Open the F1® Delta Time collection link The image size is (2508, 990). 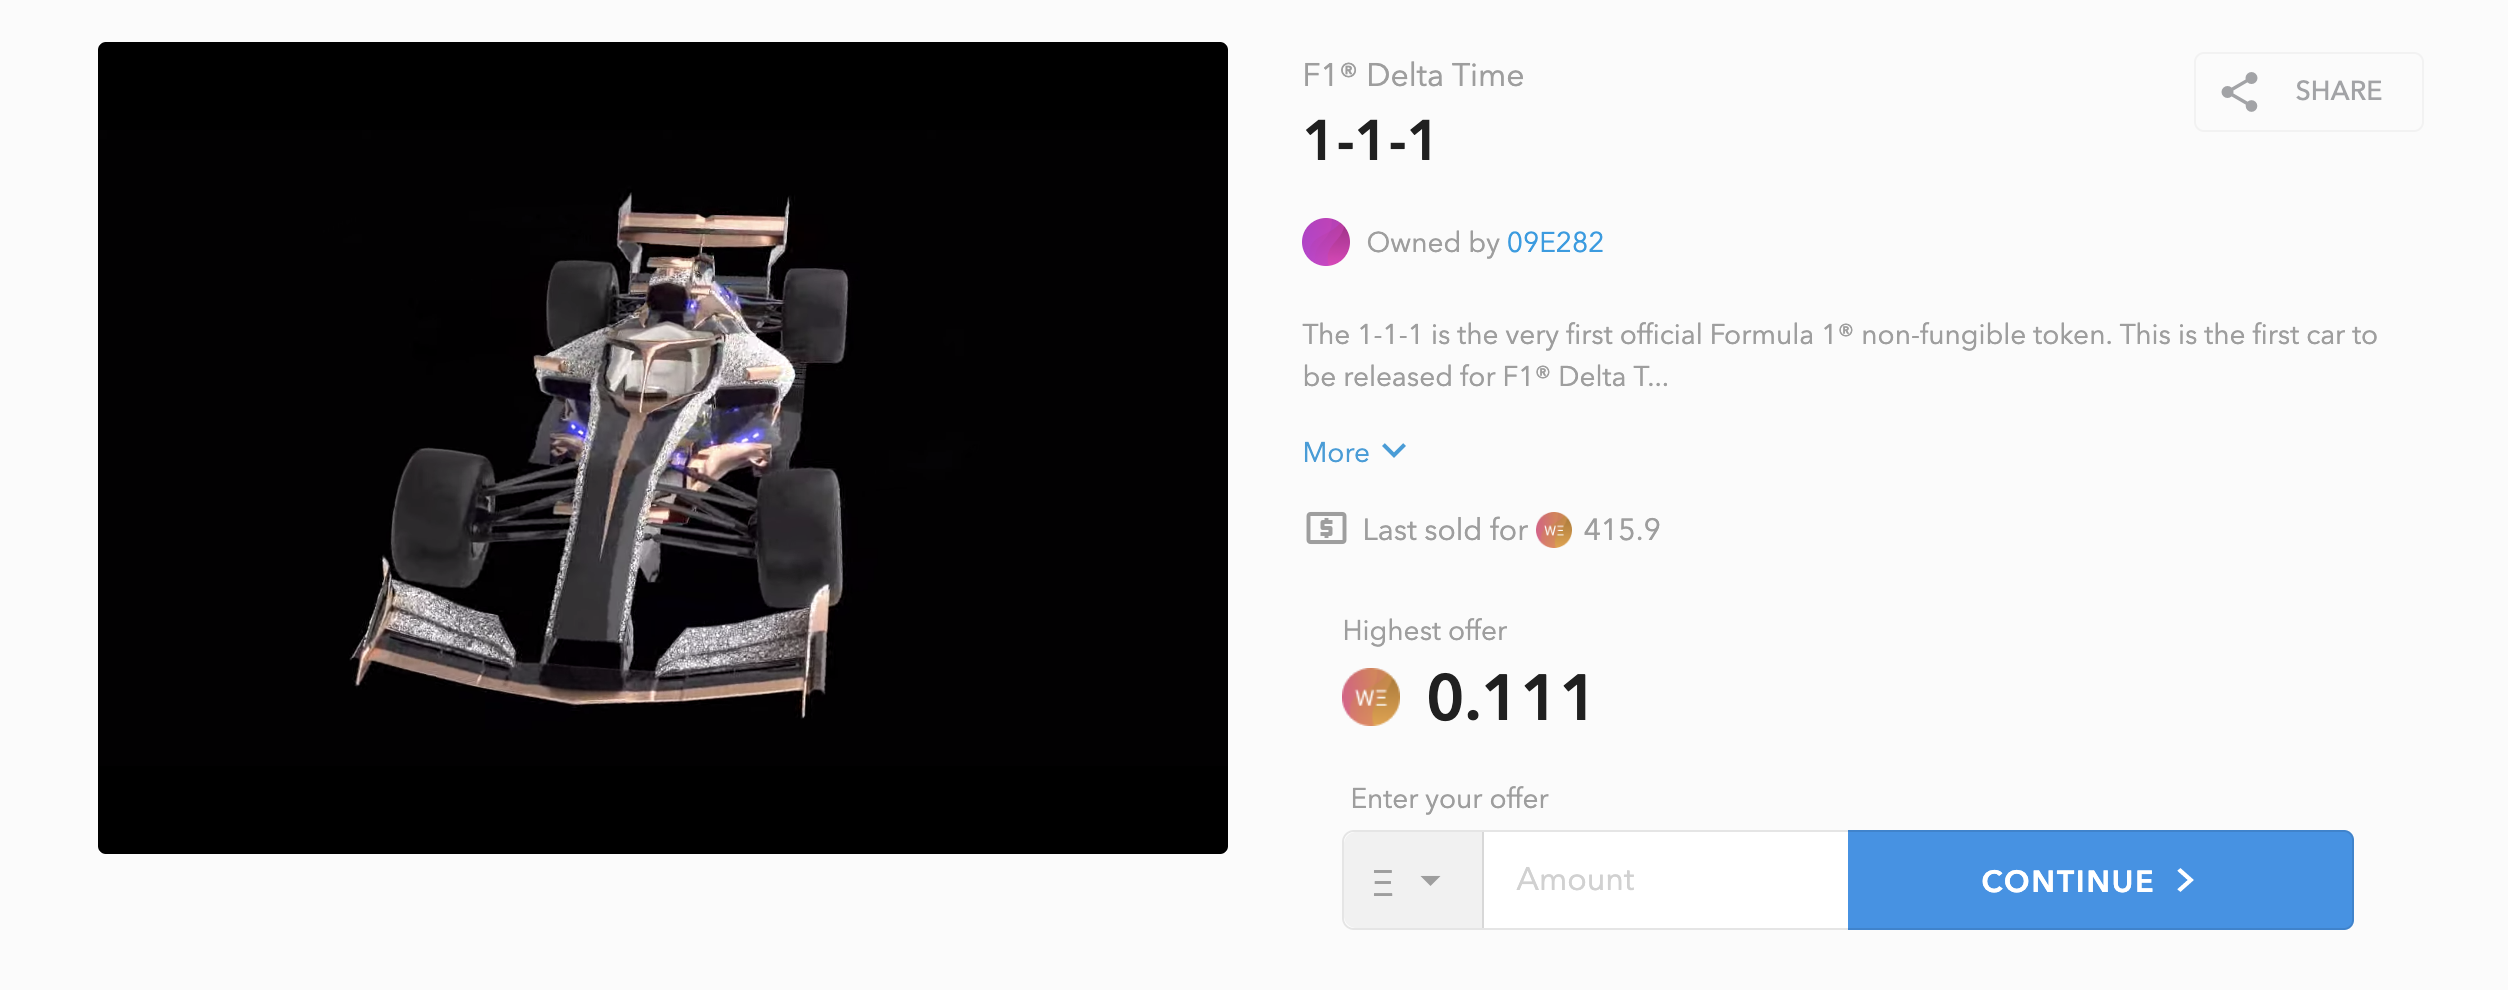[1413, 75]
